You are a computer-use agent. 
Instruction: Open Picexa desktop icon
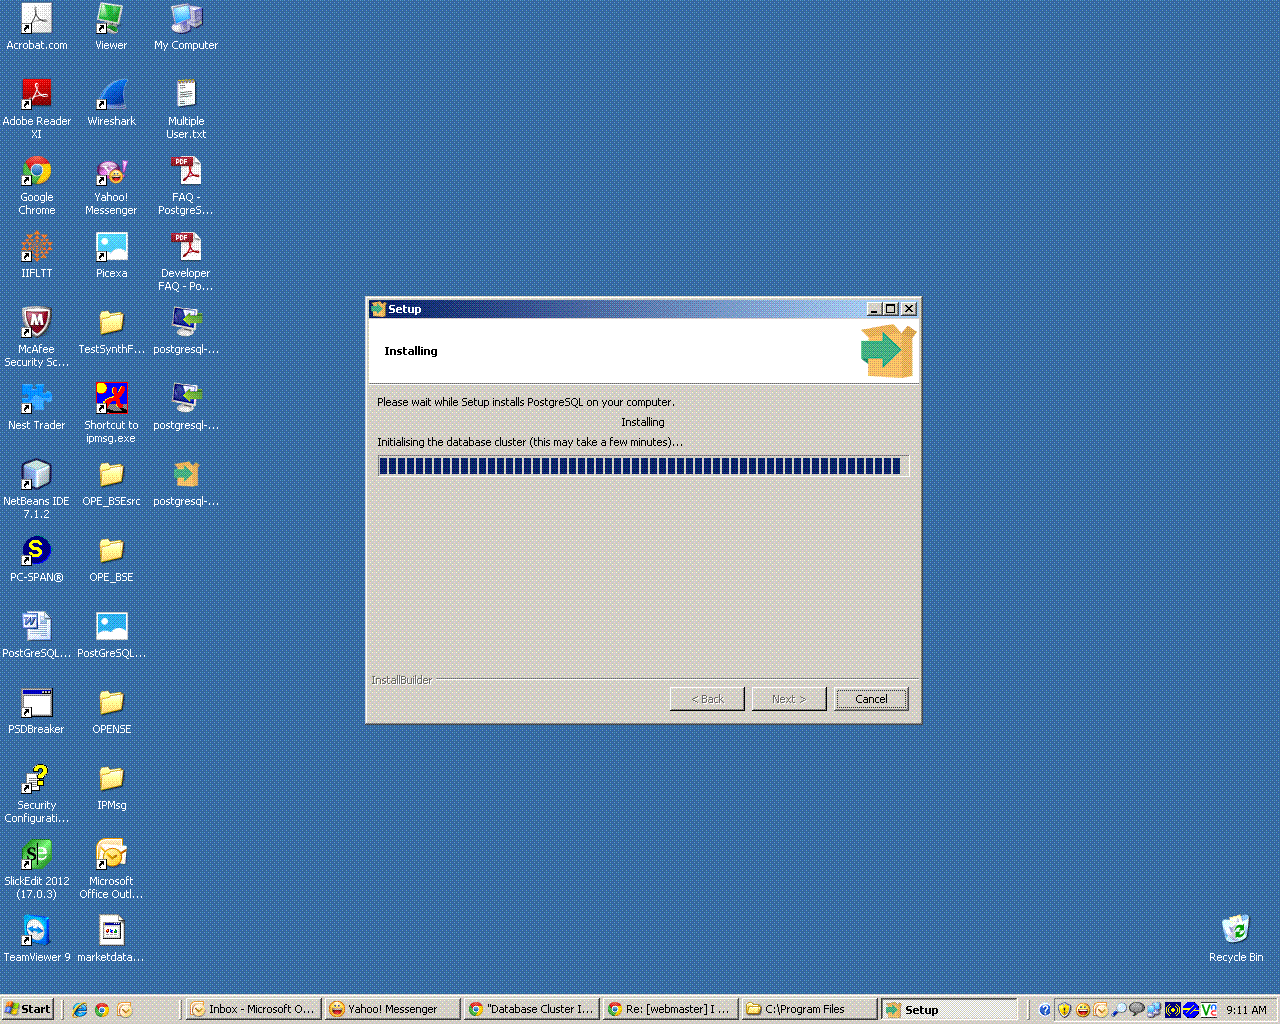(110, 248)
